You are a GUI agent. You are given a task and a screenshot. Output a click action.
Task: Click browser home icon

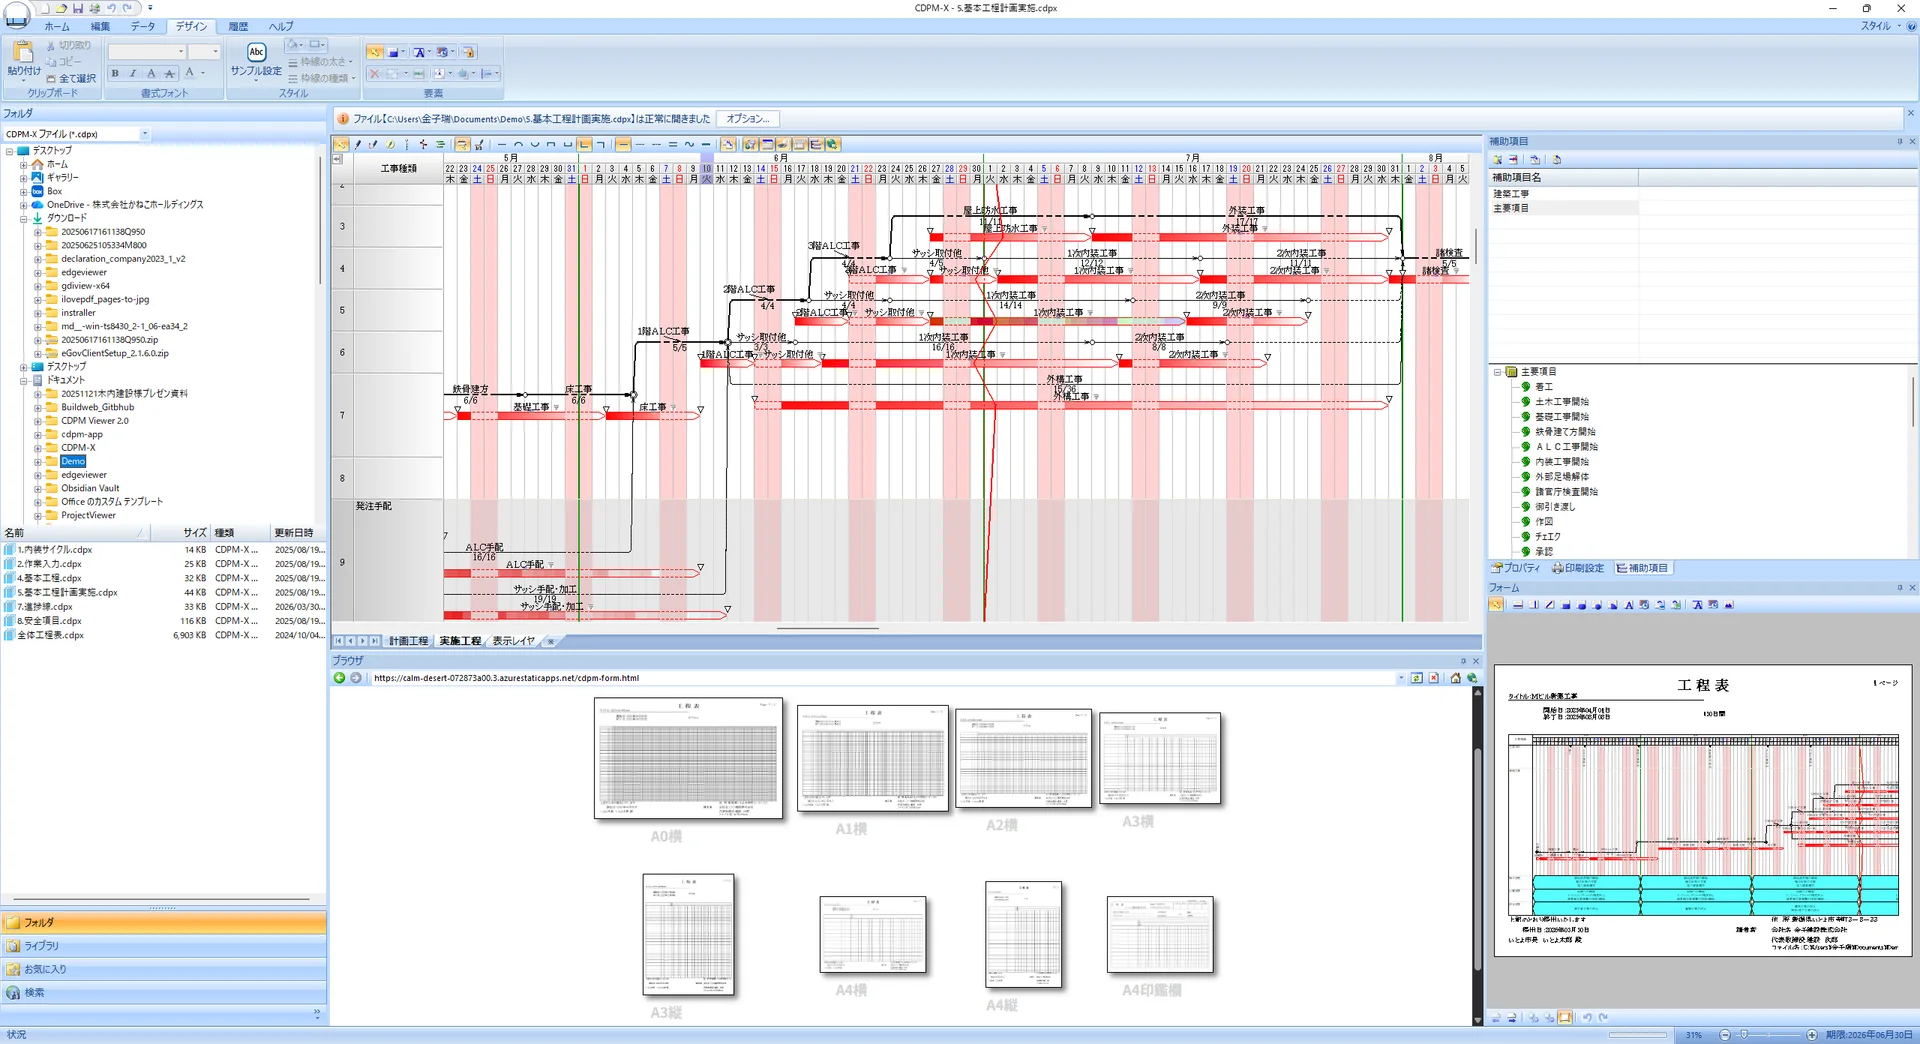click(1455, 678)
